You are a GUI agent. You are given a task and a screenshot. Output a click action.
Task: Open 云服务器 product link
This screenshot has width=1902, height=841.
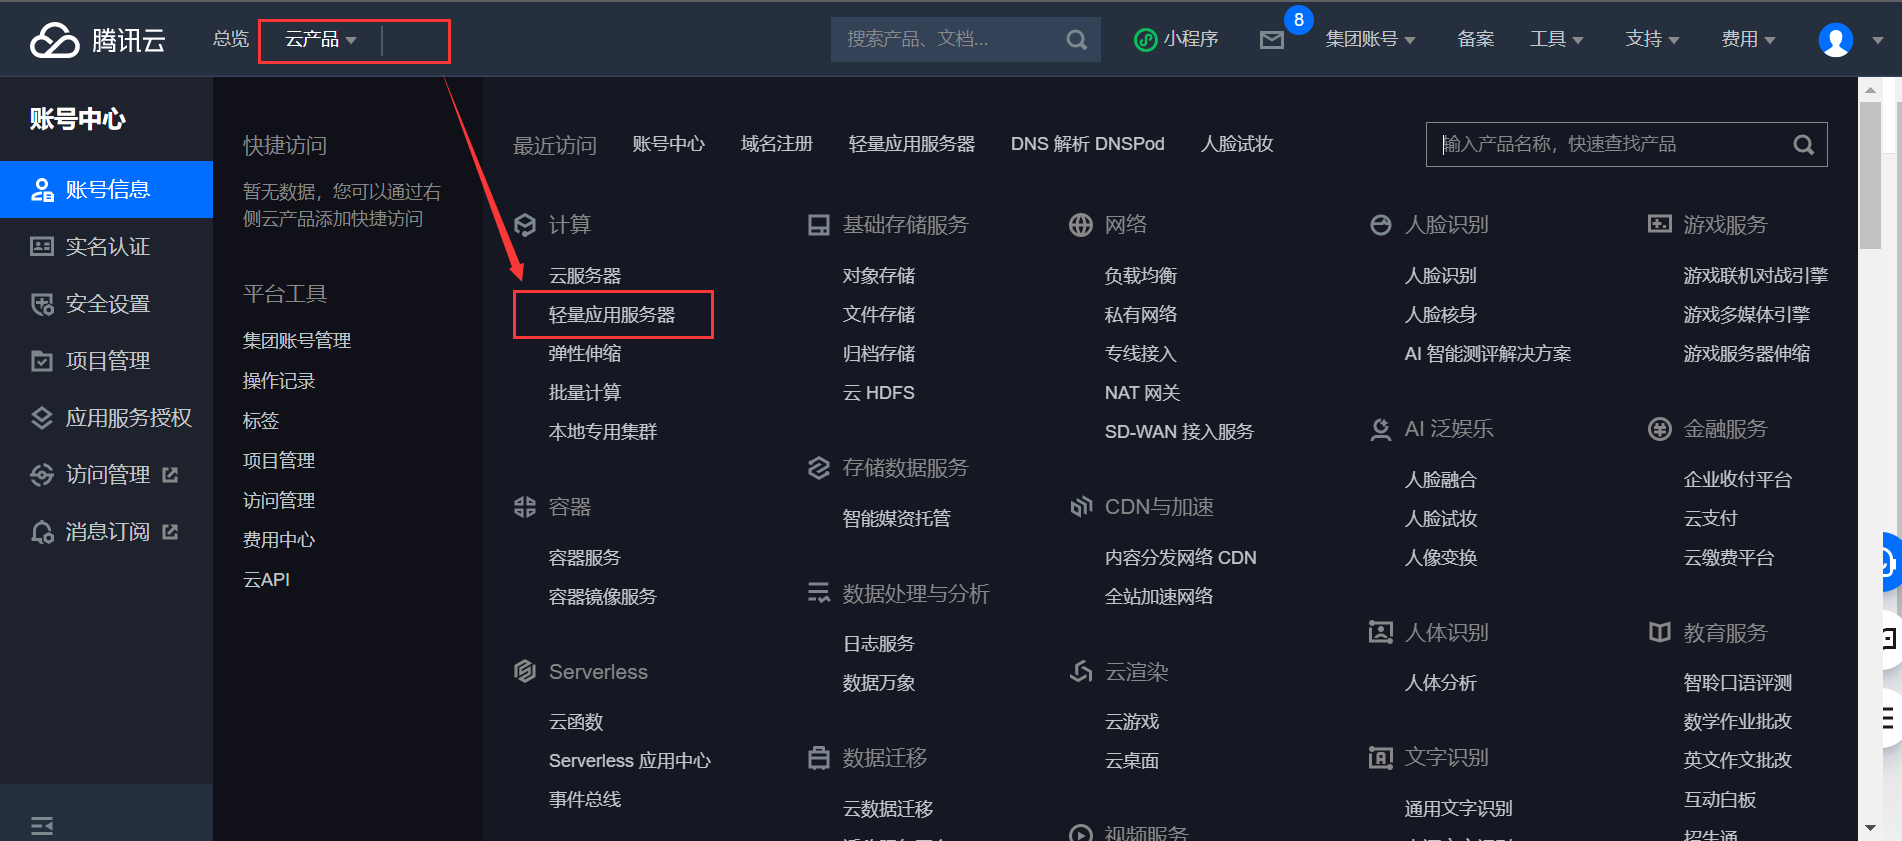pyautogui.click(x=585, y=276)
